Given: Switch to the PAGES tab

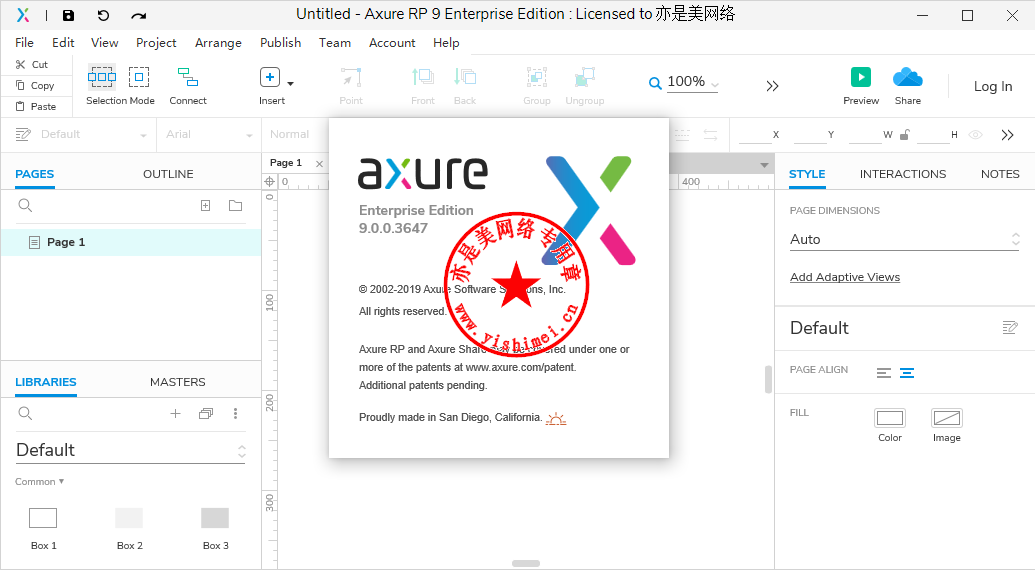Looking at the screenshot, I should pyautogui.click(x=34, y=174).
